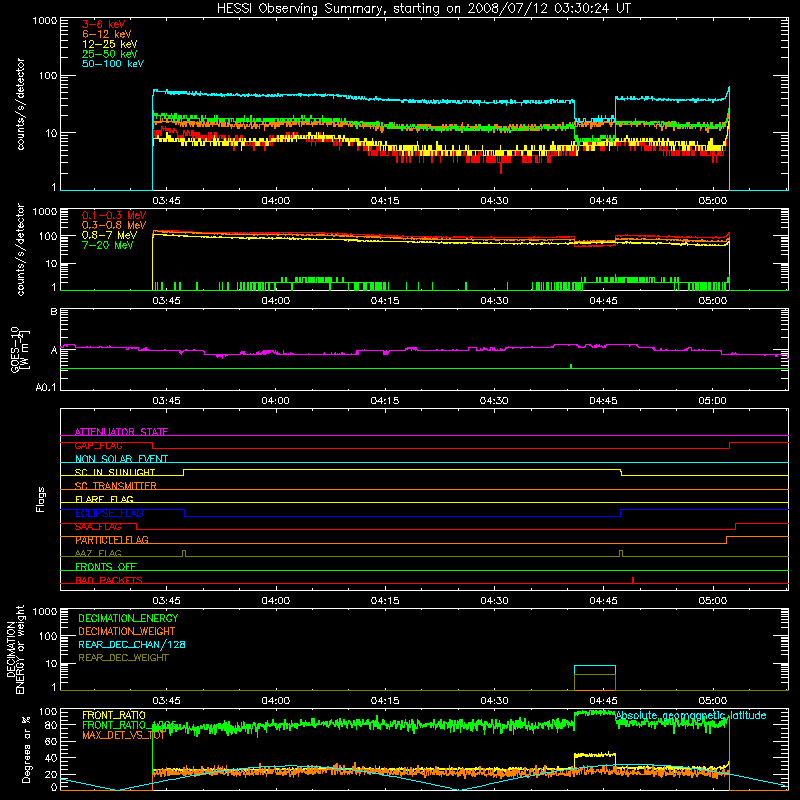Click 05:00 tick under the decimation panel
800x800 pixels.
tap(712, 701)
